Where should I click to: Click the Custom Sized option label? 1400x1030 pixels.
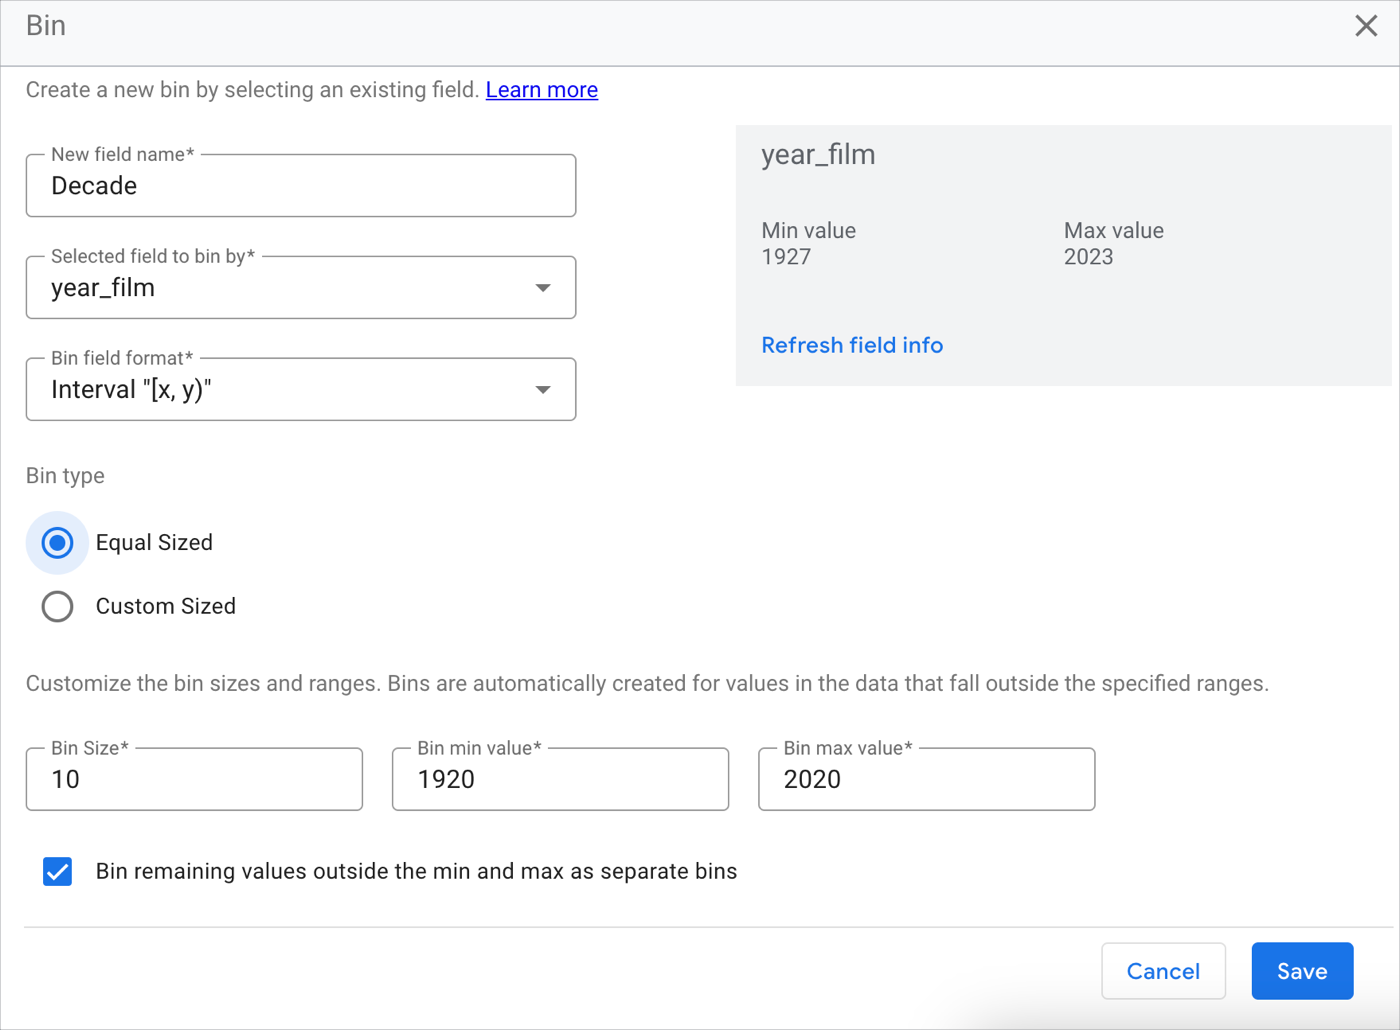[166, 607]
